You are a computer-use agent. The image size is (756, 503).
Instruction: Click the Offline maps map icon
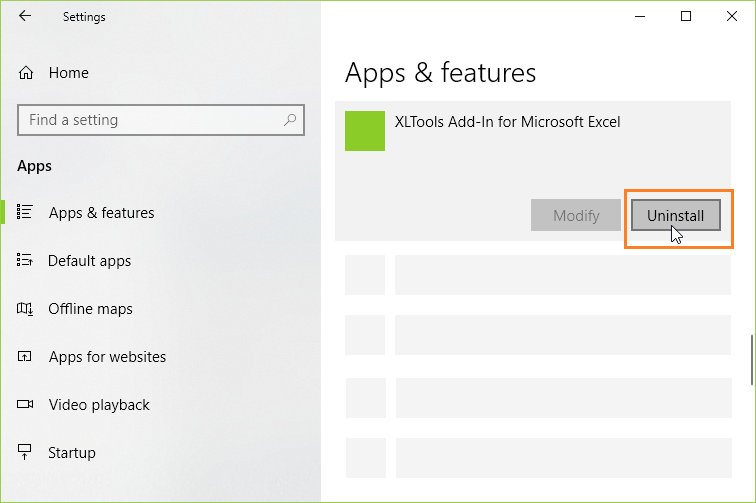pos(26,309)
